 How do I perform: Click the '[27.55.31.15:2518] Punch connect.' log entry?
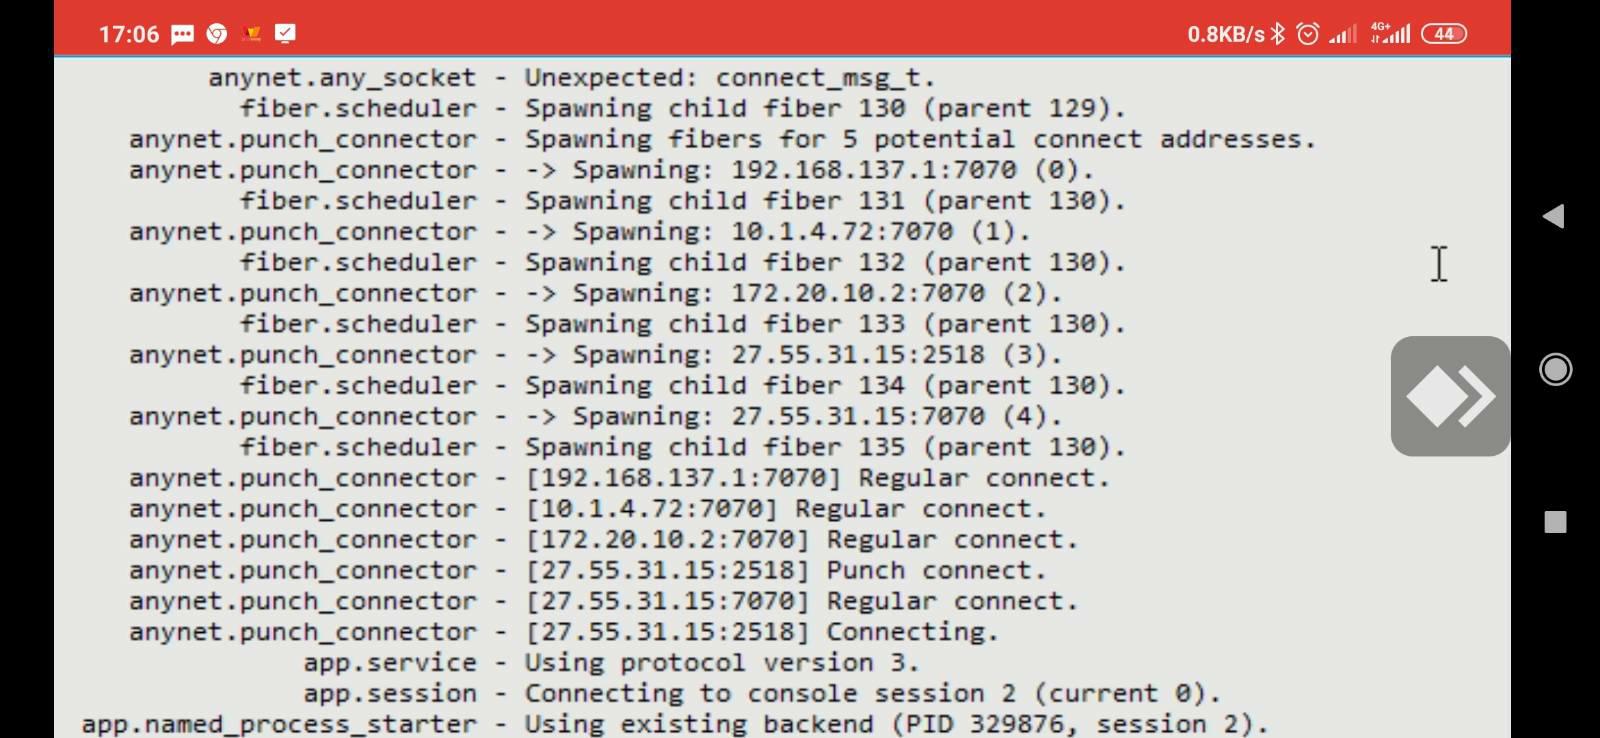[x=786, y=571]
